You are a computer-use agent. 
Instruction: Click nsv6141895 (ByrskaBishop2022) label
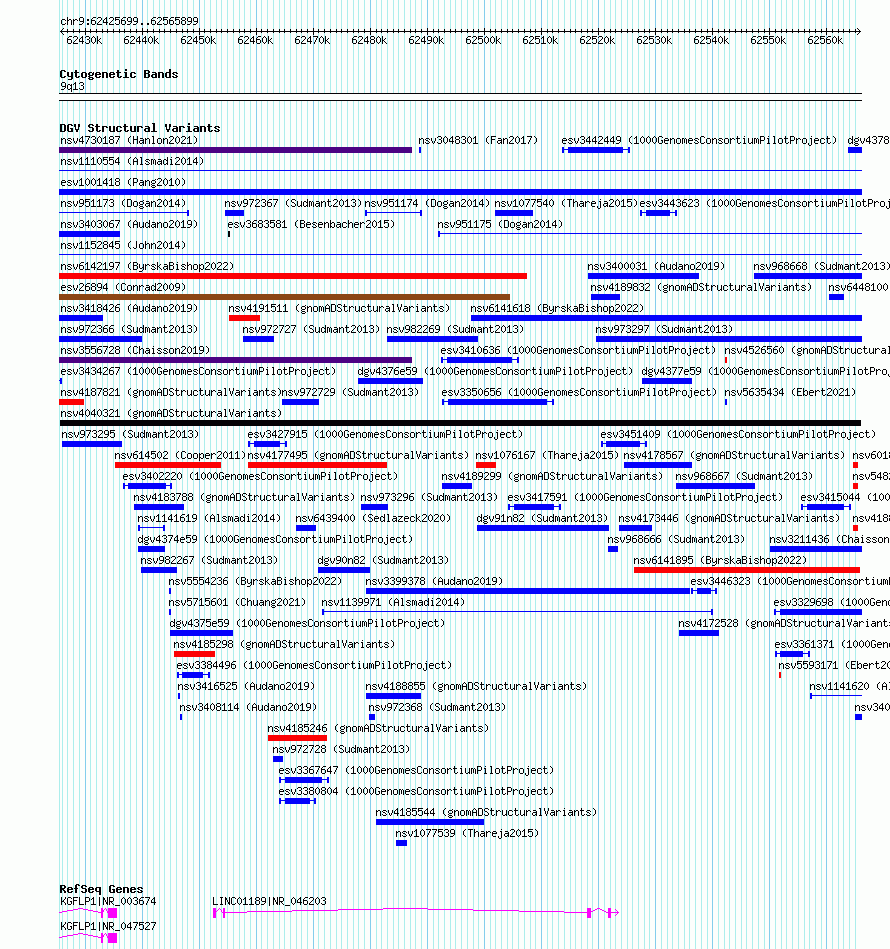(x=720, y=560)
